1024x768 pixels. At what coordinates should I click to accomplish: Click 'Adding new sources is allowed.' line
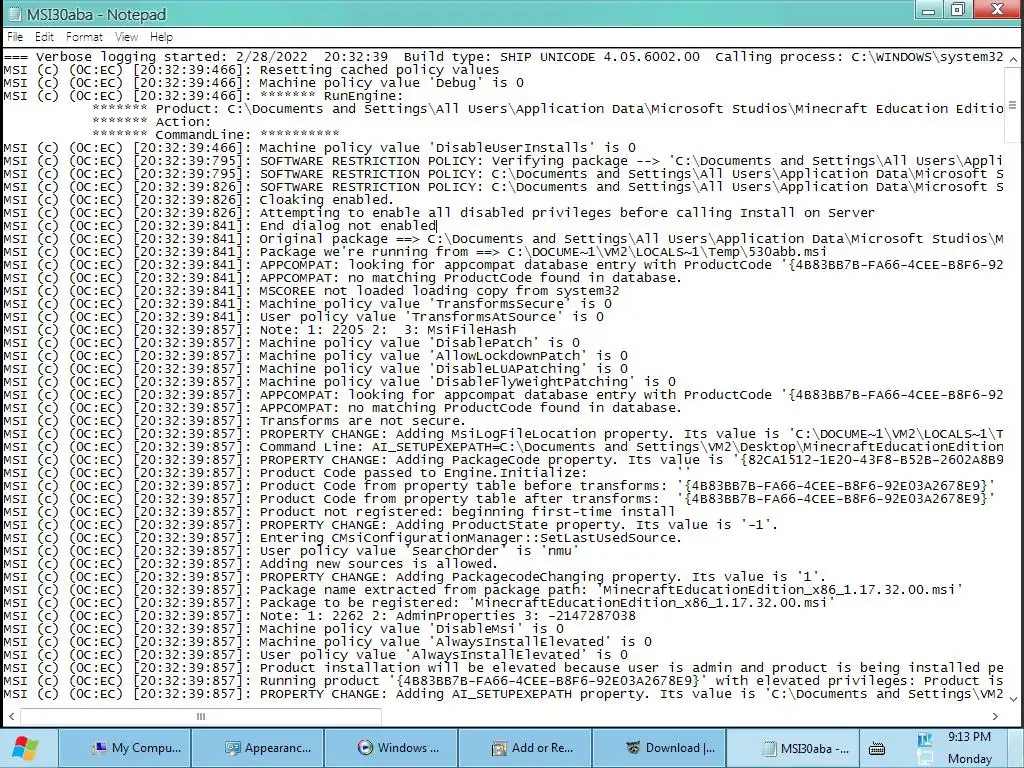tap(250, 564)
